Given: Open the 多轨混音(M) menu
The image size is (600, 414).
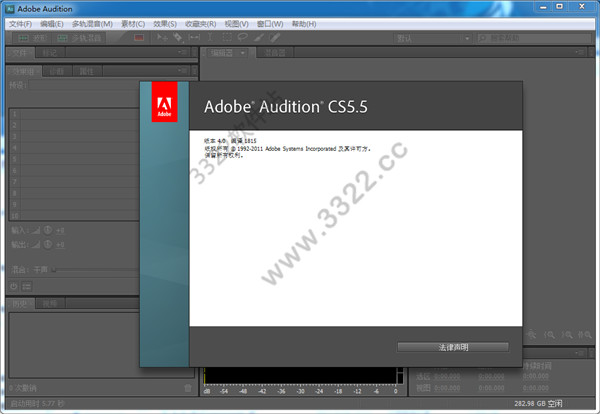Looking at the screenshot, I should (92, 24).
